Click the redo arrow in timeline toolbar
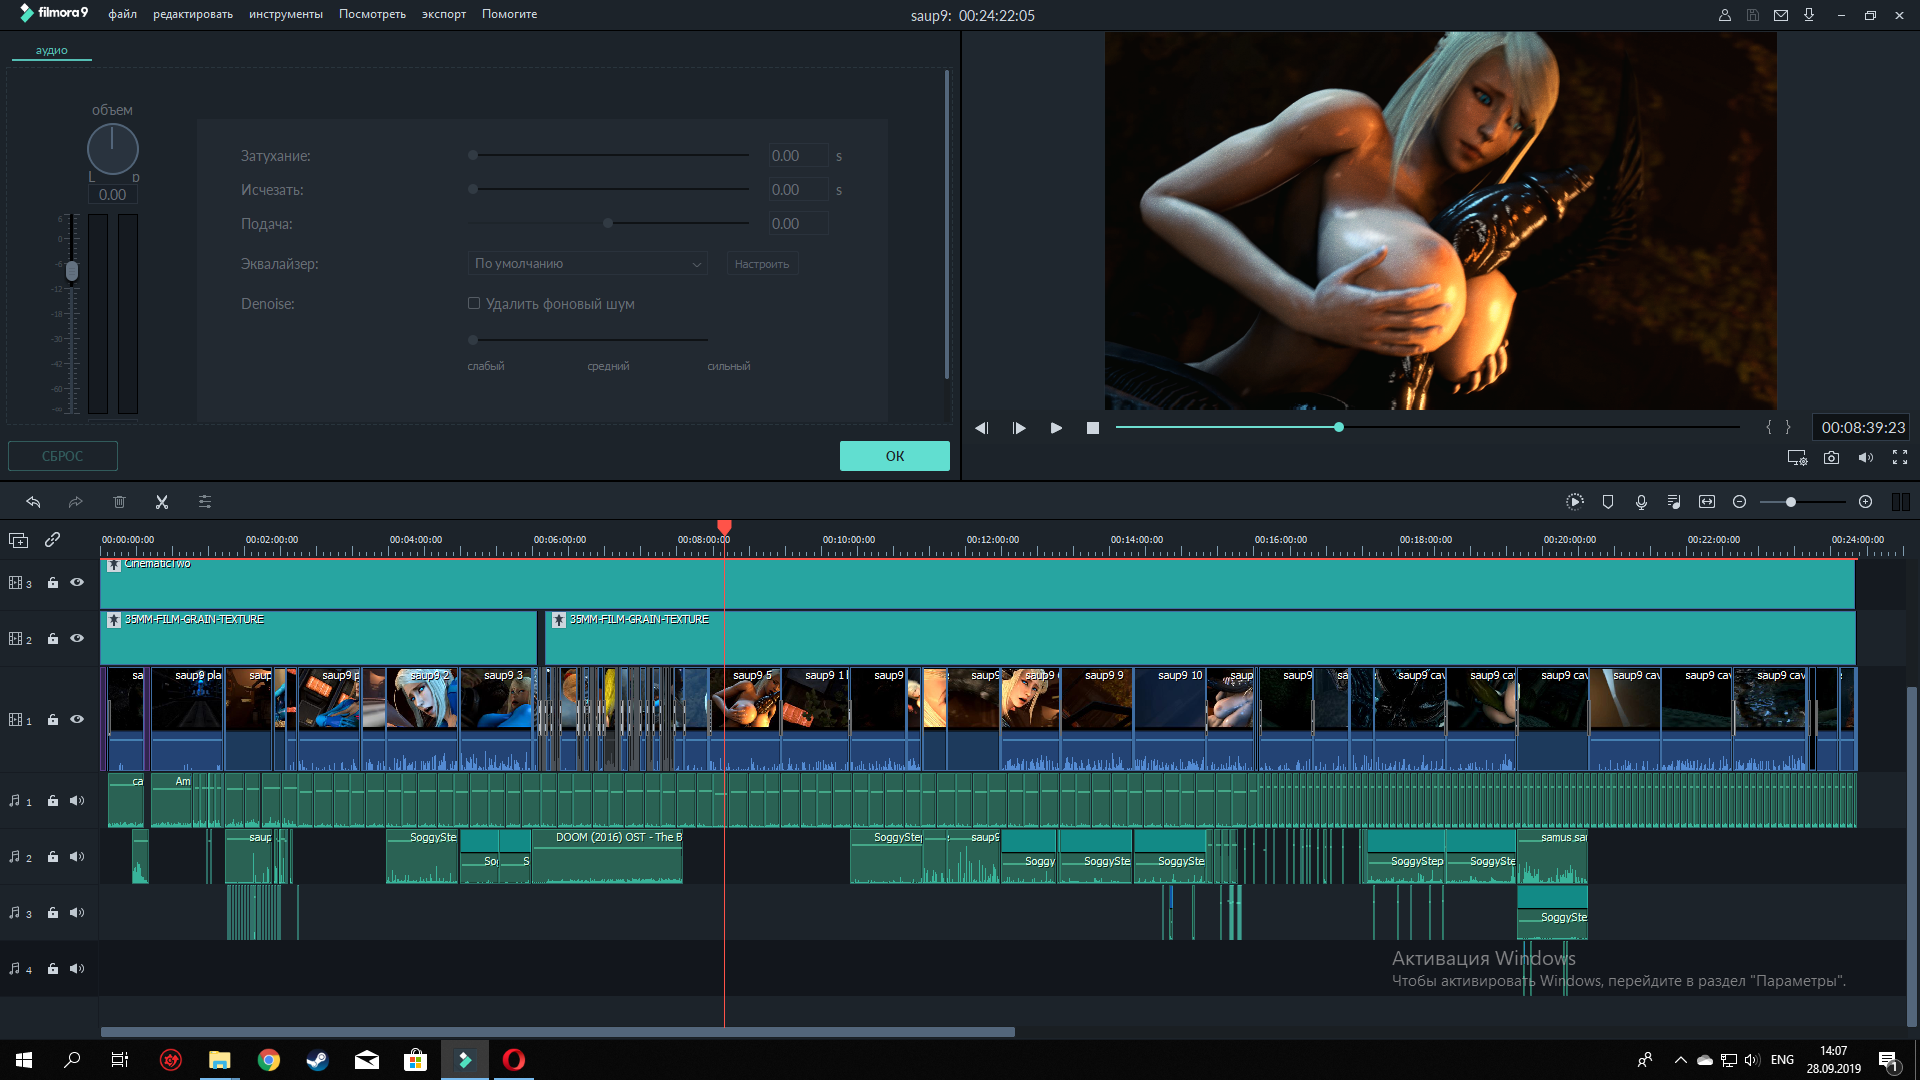 point(75,502)
